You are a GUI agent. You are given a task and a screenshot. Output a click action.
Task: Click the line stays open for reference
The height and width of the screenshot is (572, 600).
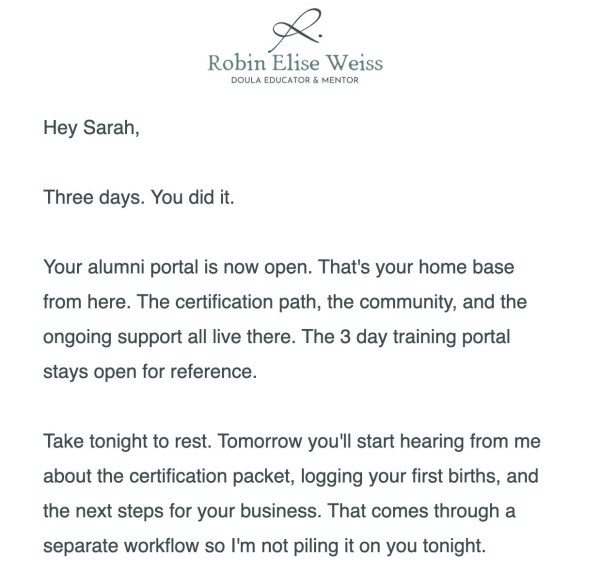tap(150, 372)
